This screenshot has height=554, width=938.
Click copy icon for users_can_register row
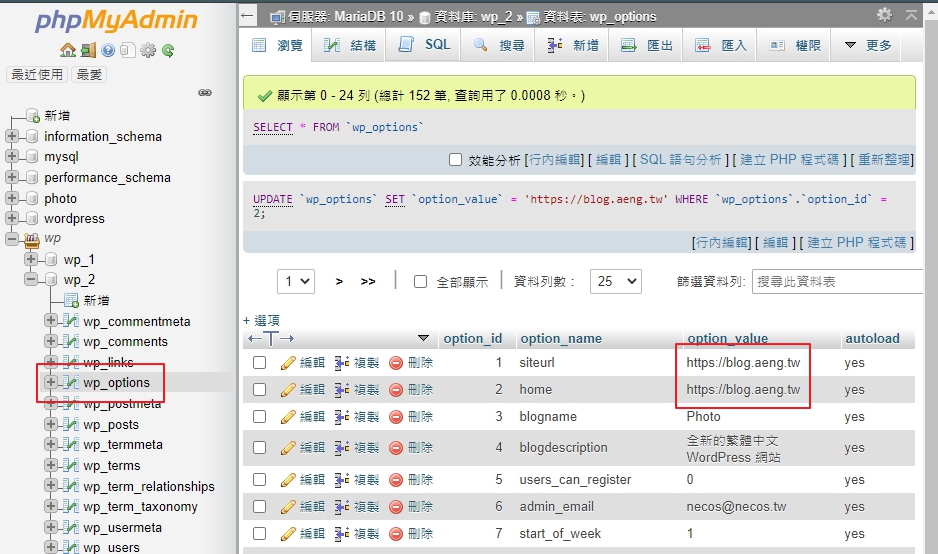point(342,480)
